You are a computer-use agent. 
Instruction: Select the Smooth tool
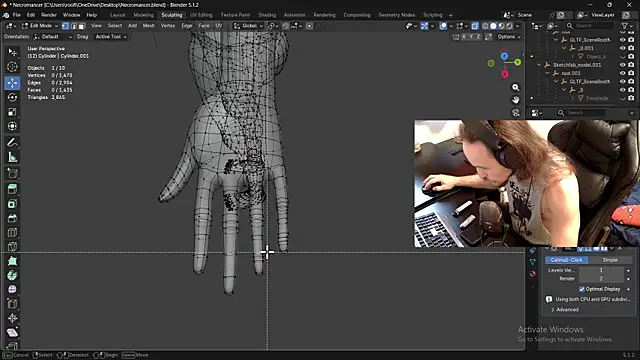12,289
